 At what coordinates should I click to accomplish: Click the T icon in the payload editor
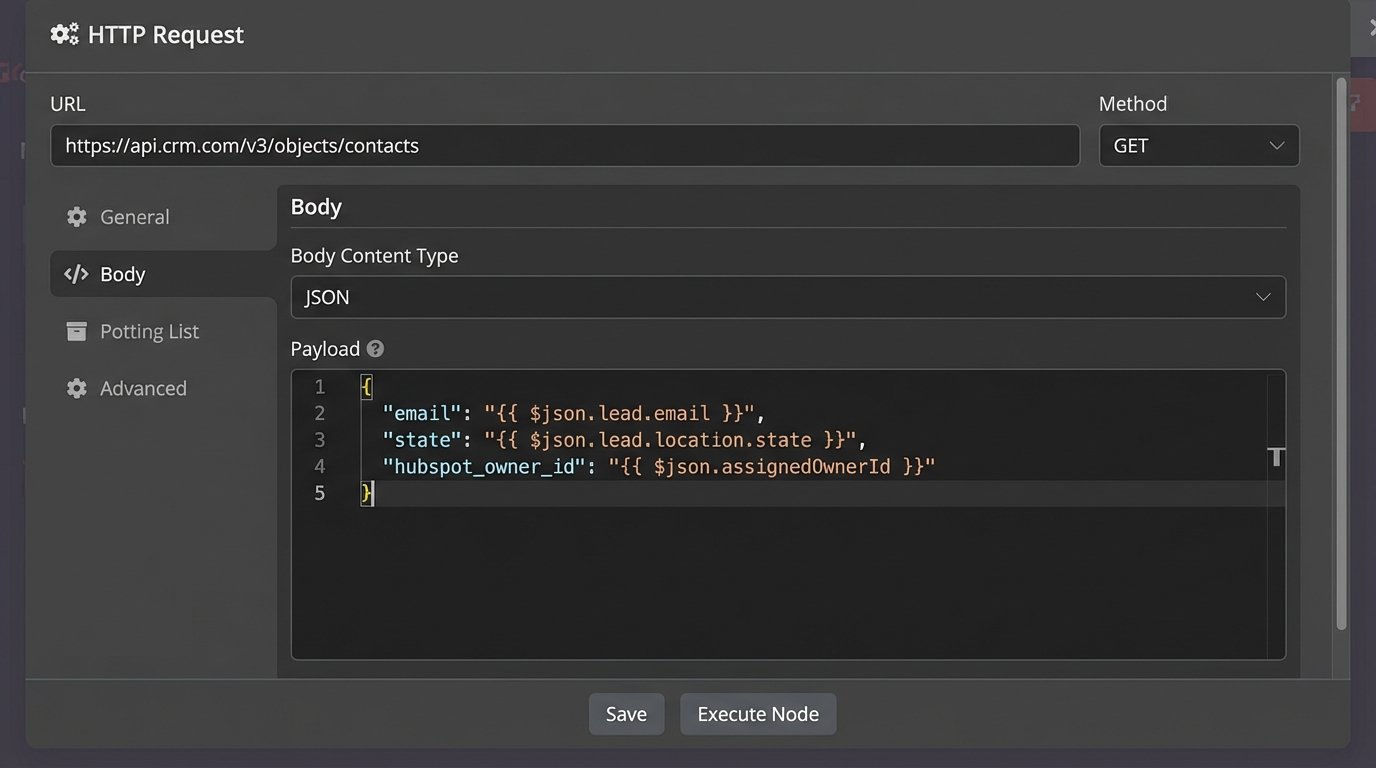click(1275, 457)
